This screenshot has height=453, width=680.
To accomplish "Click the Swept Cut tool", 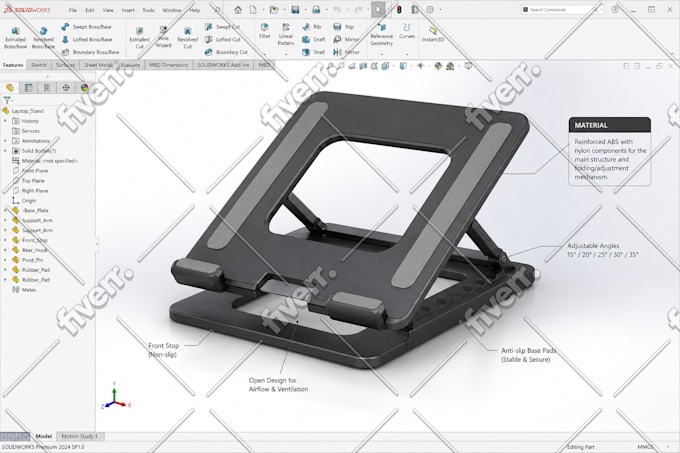I will point(222,27).
